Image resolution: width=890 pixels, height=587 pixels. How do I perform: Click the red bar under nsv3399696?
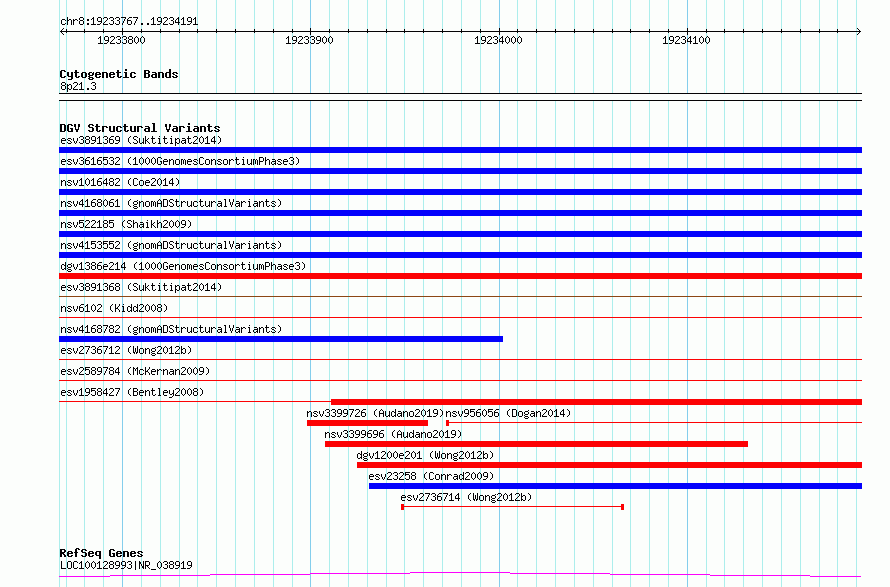(536, 444)
